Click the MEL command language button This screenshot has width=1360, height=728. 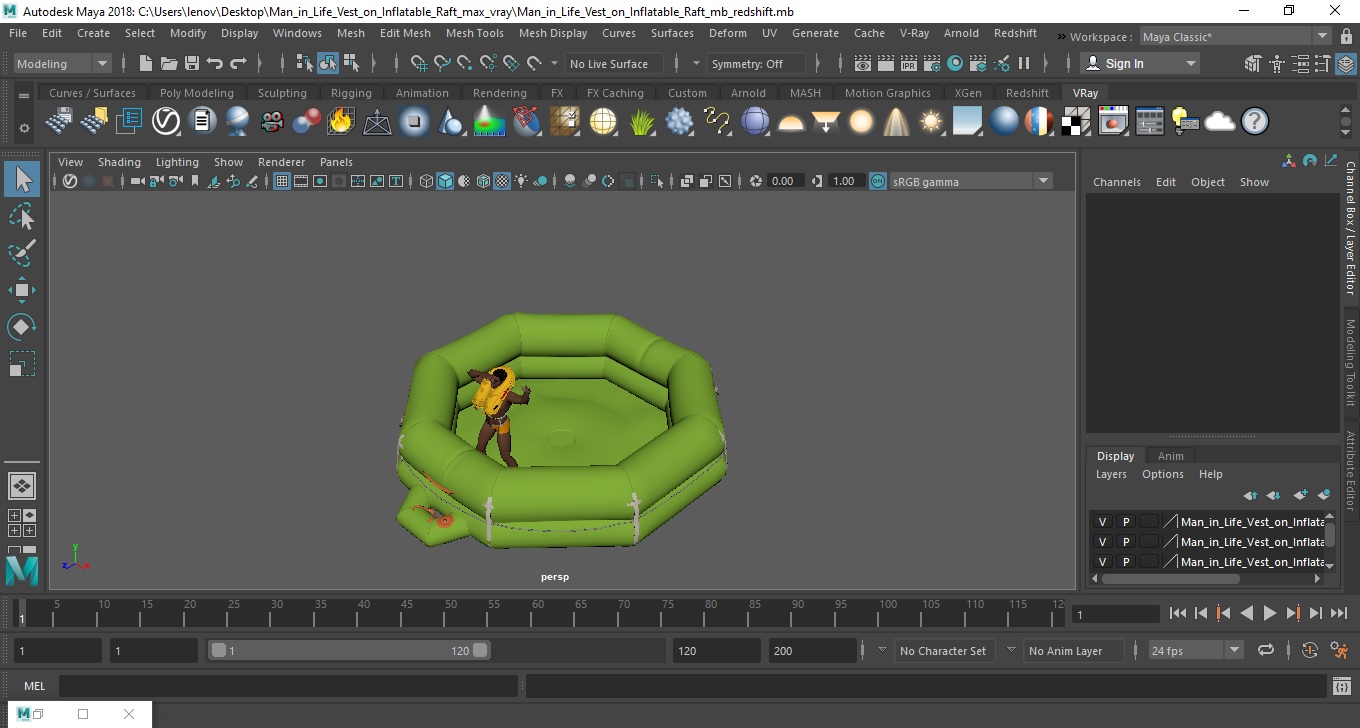[x=34, y=686]
